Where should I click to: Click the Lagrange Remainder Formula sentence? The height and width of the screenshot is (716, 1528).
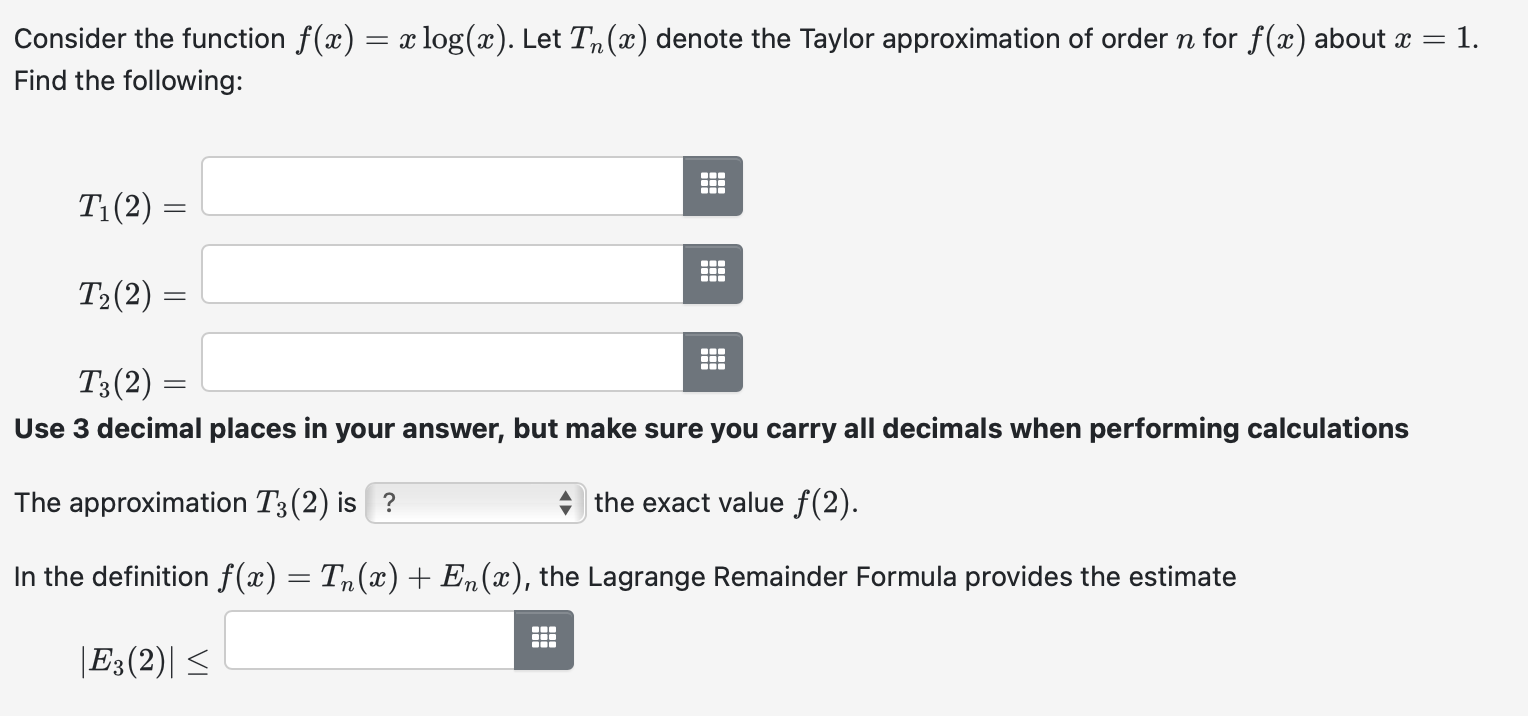click(625, 576)
